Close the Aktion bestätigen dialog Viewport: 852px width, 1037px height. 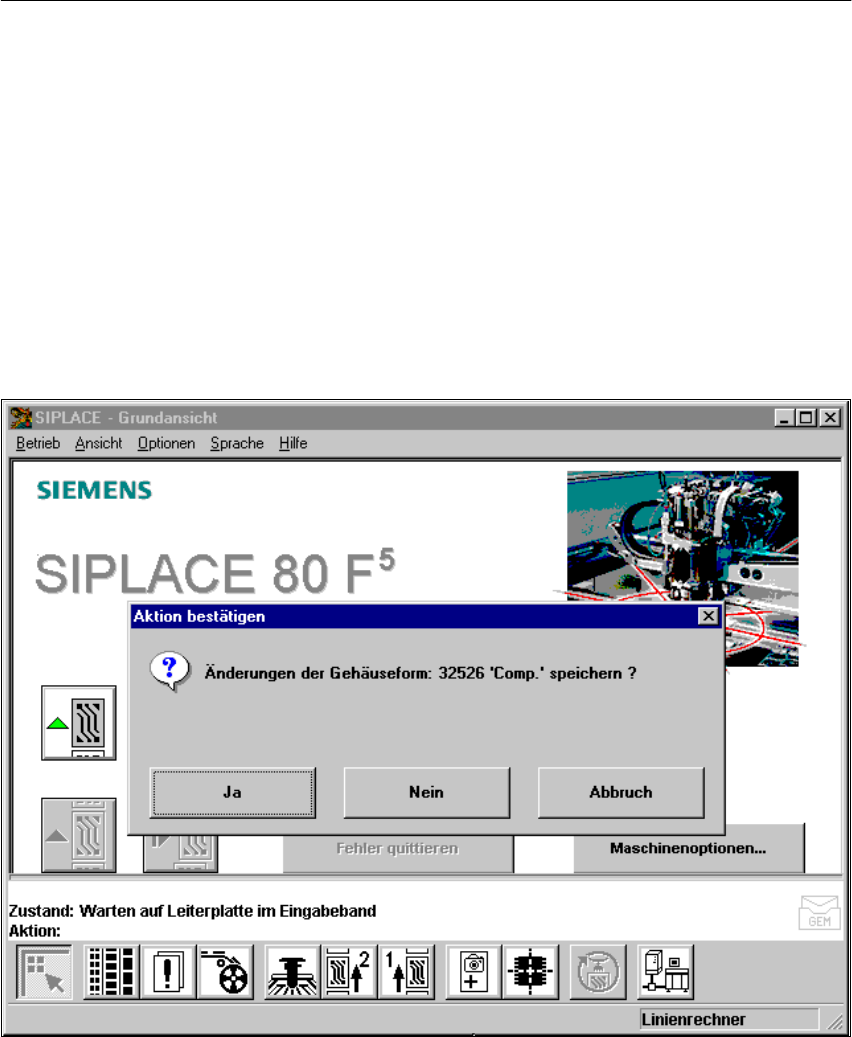pyautogui.click(x=708, y=616)
